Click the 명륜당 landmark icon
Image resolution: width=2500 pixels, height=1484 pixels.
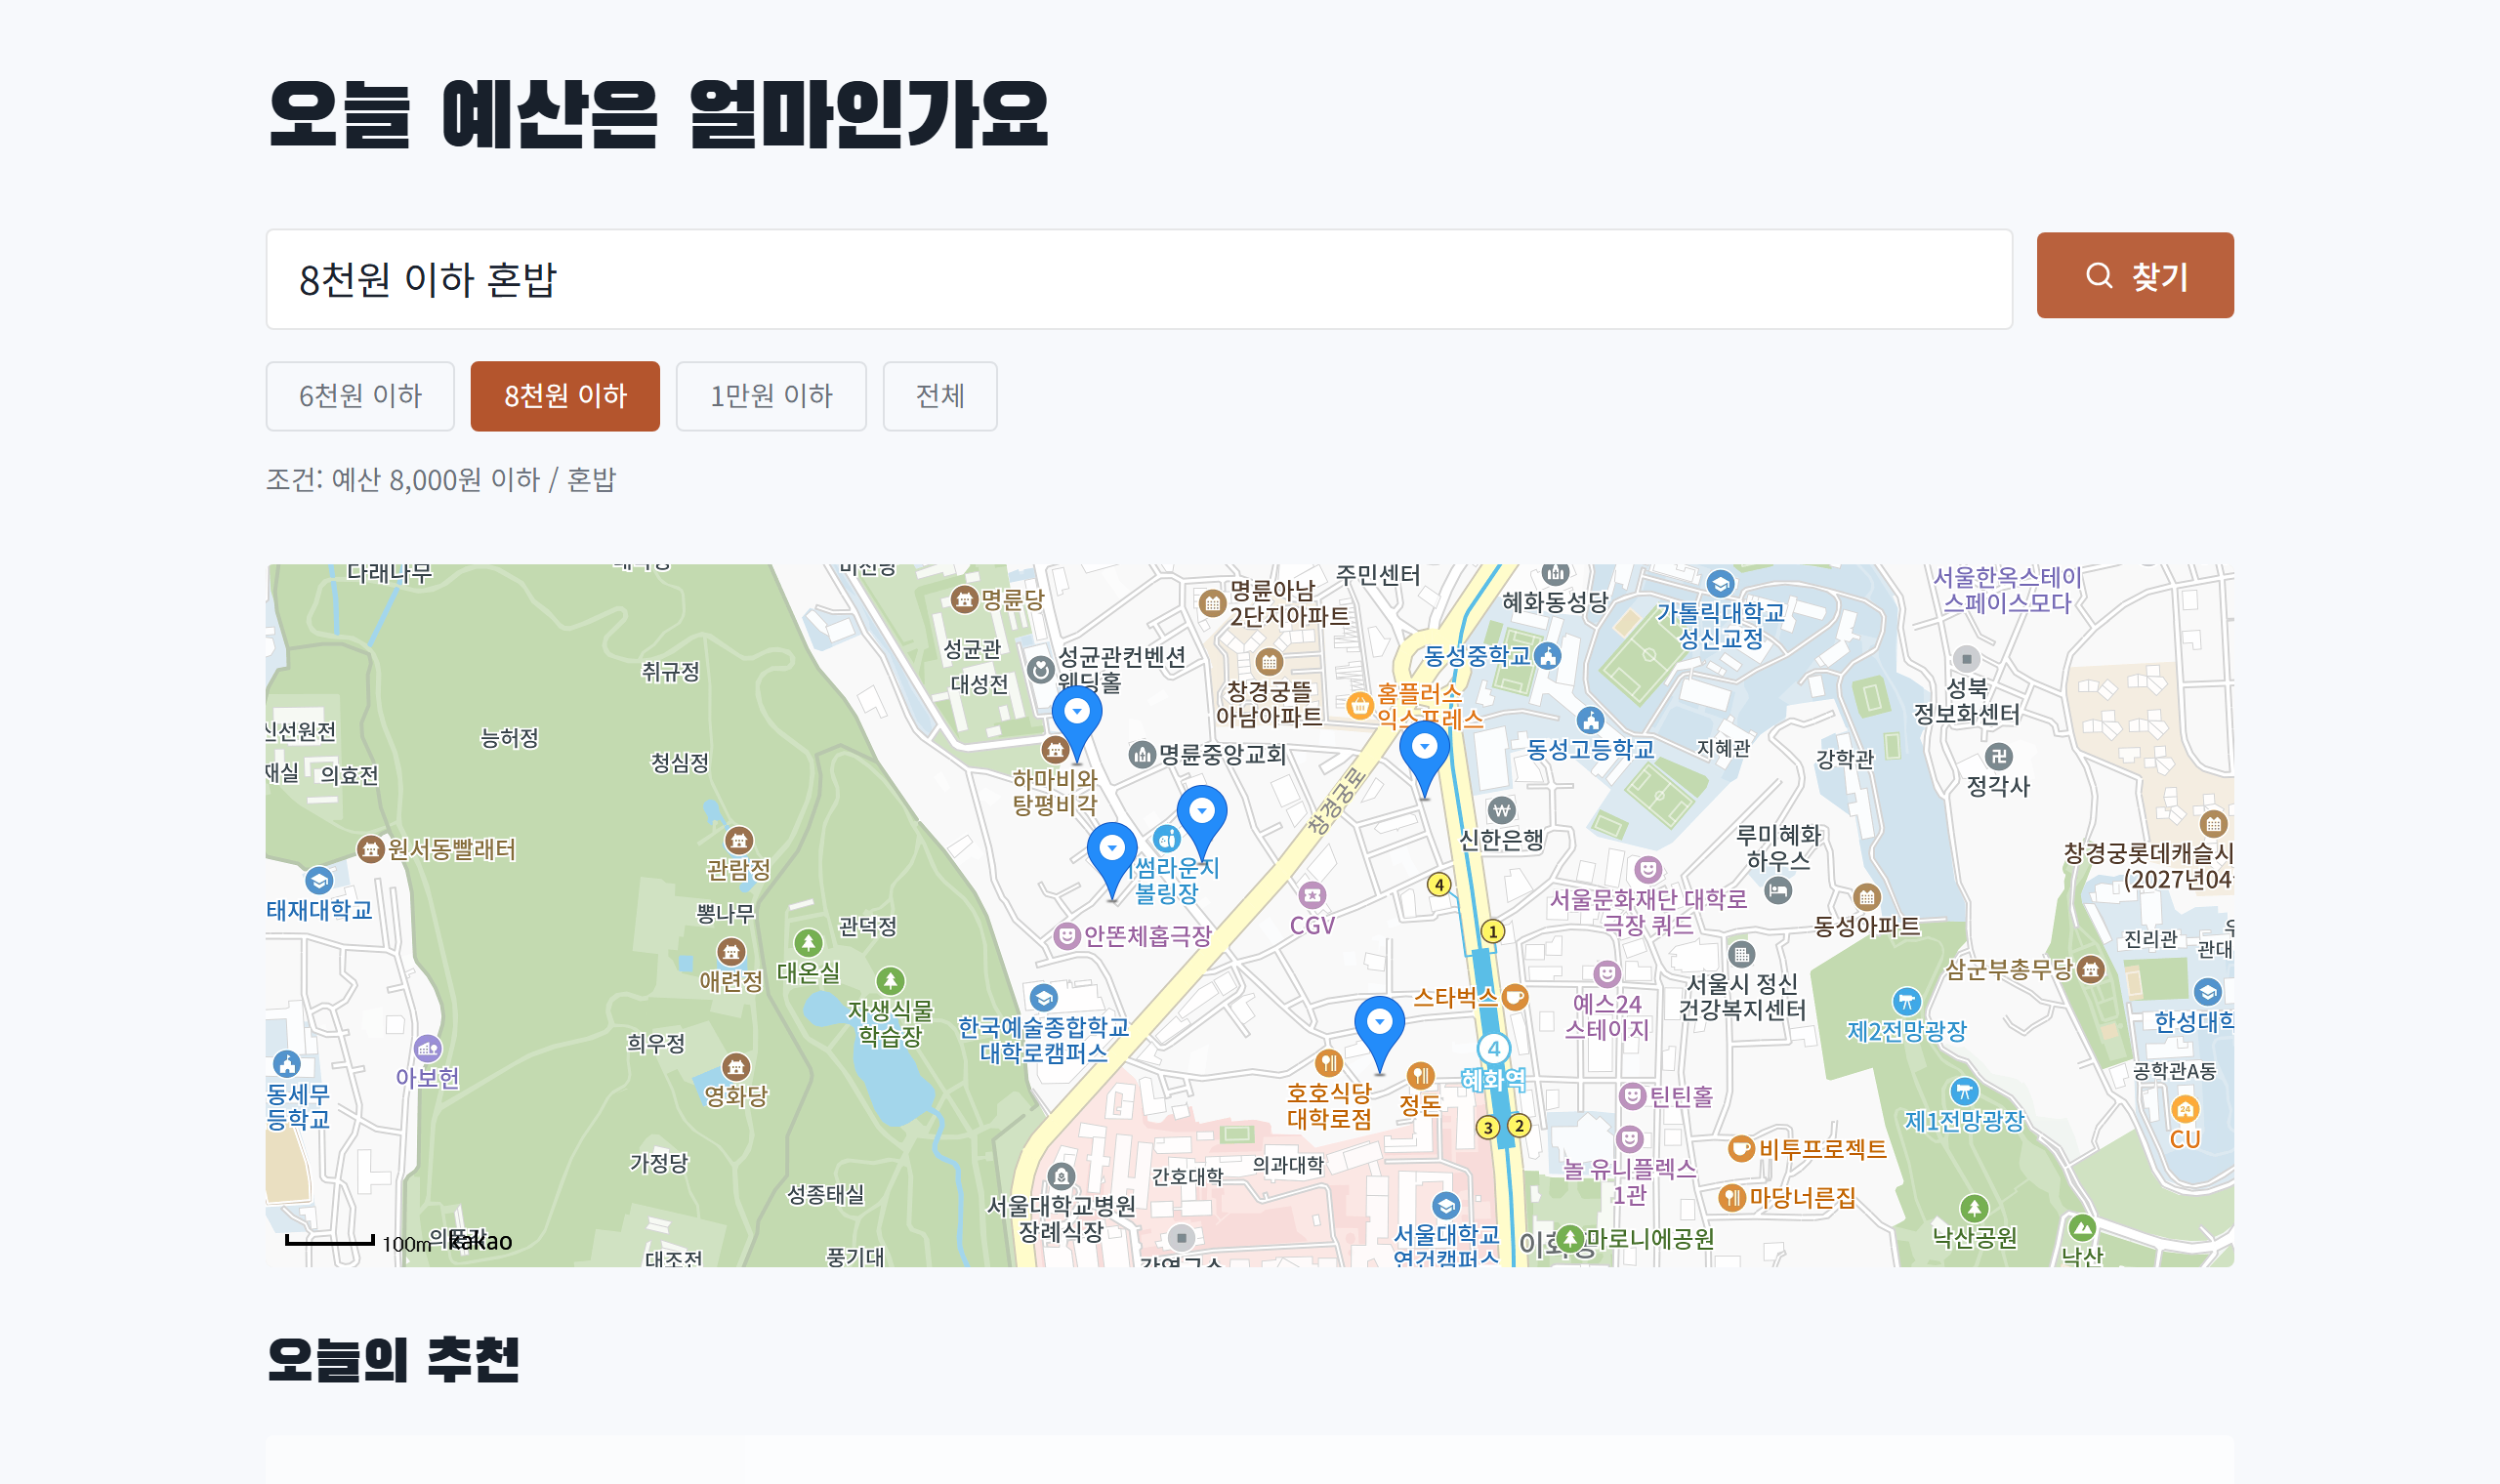964,599
